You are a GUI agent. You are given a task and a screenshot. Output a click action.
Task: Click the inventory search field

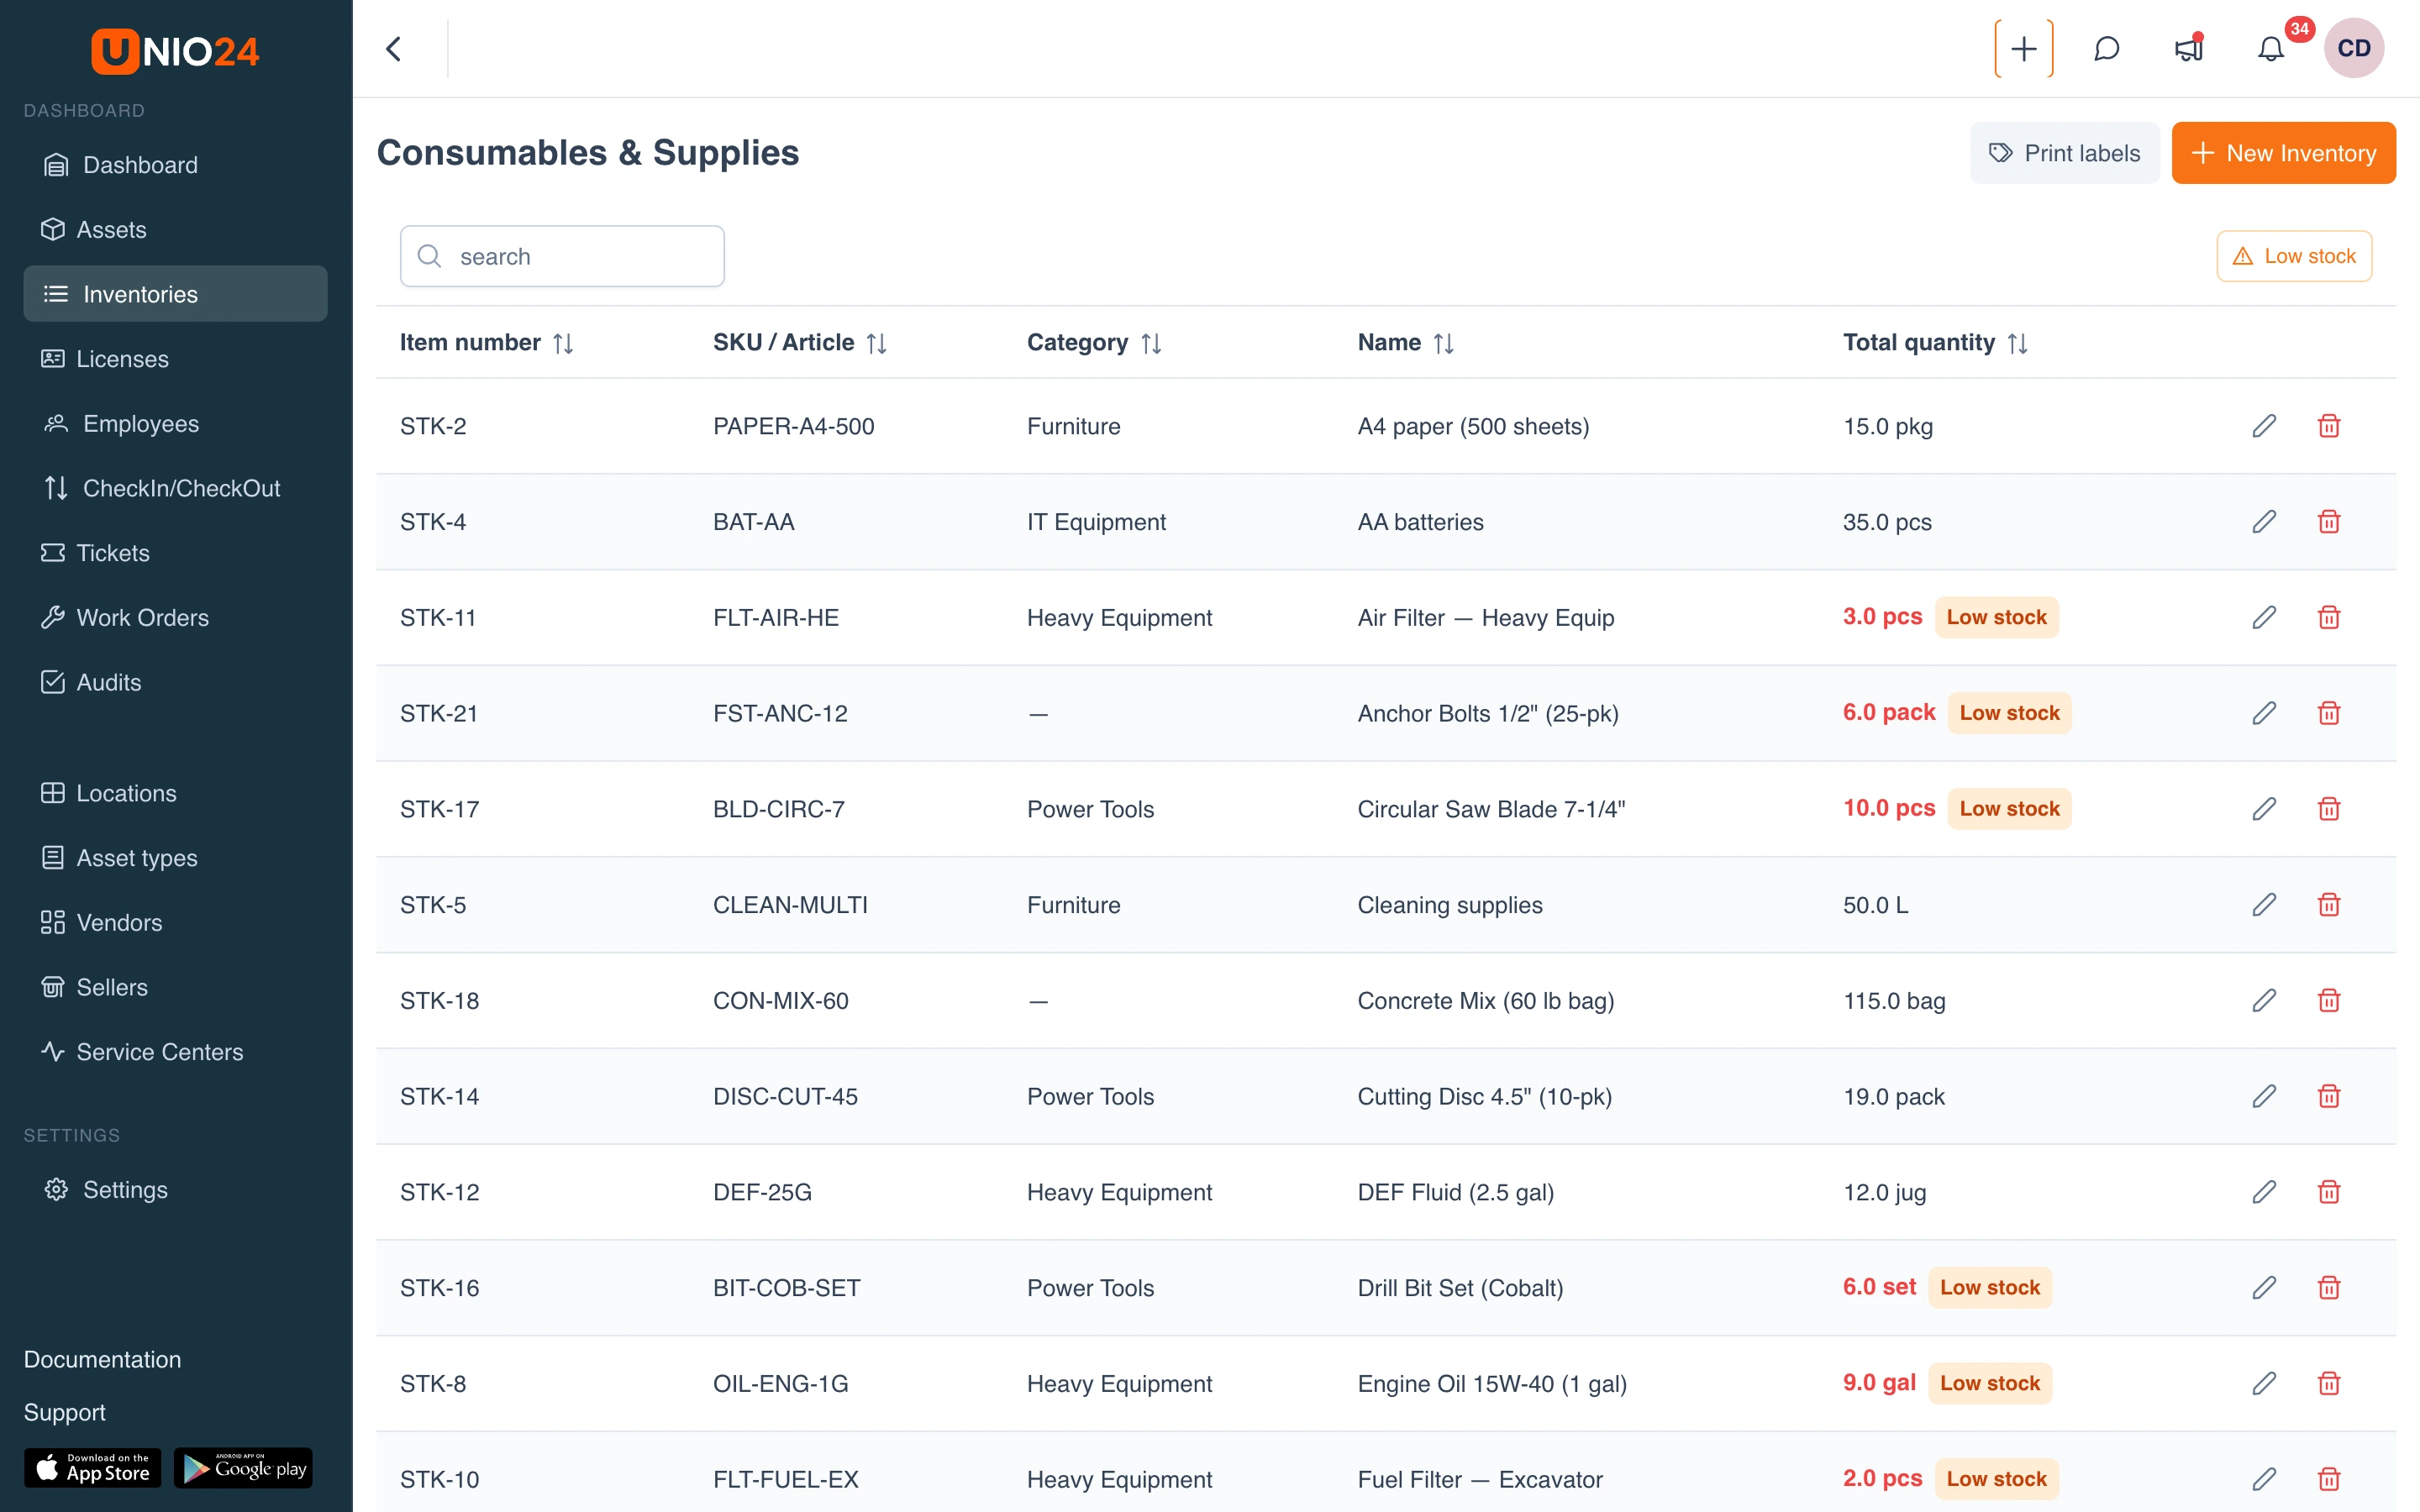[x=562, y=256]
